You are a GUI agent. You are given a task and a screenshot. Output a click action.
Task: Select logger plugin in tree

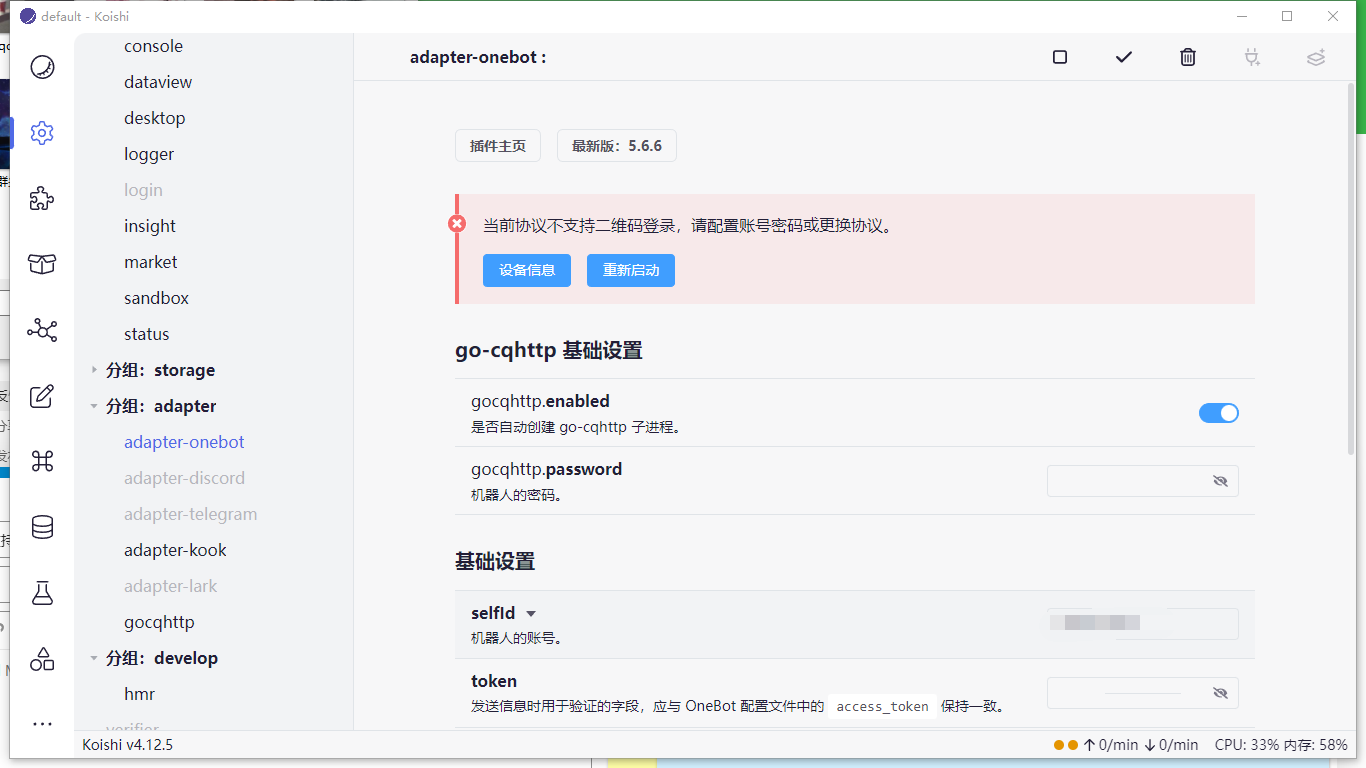point(149,154)
